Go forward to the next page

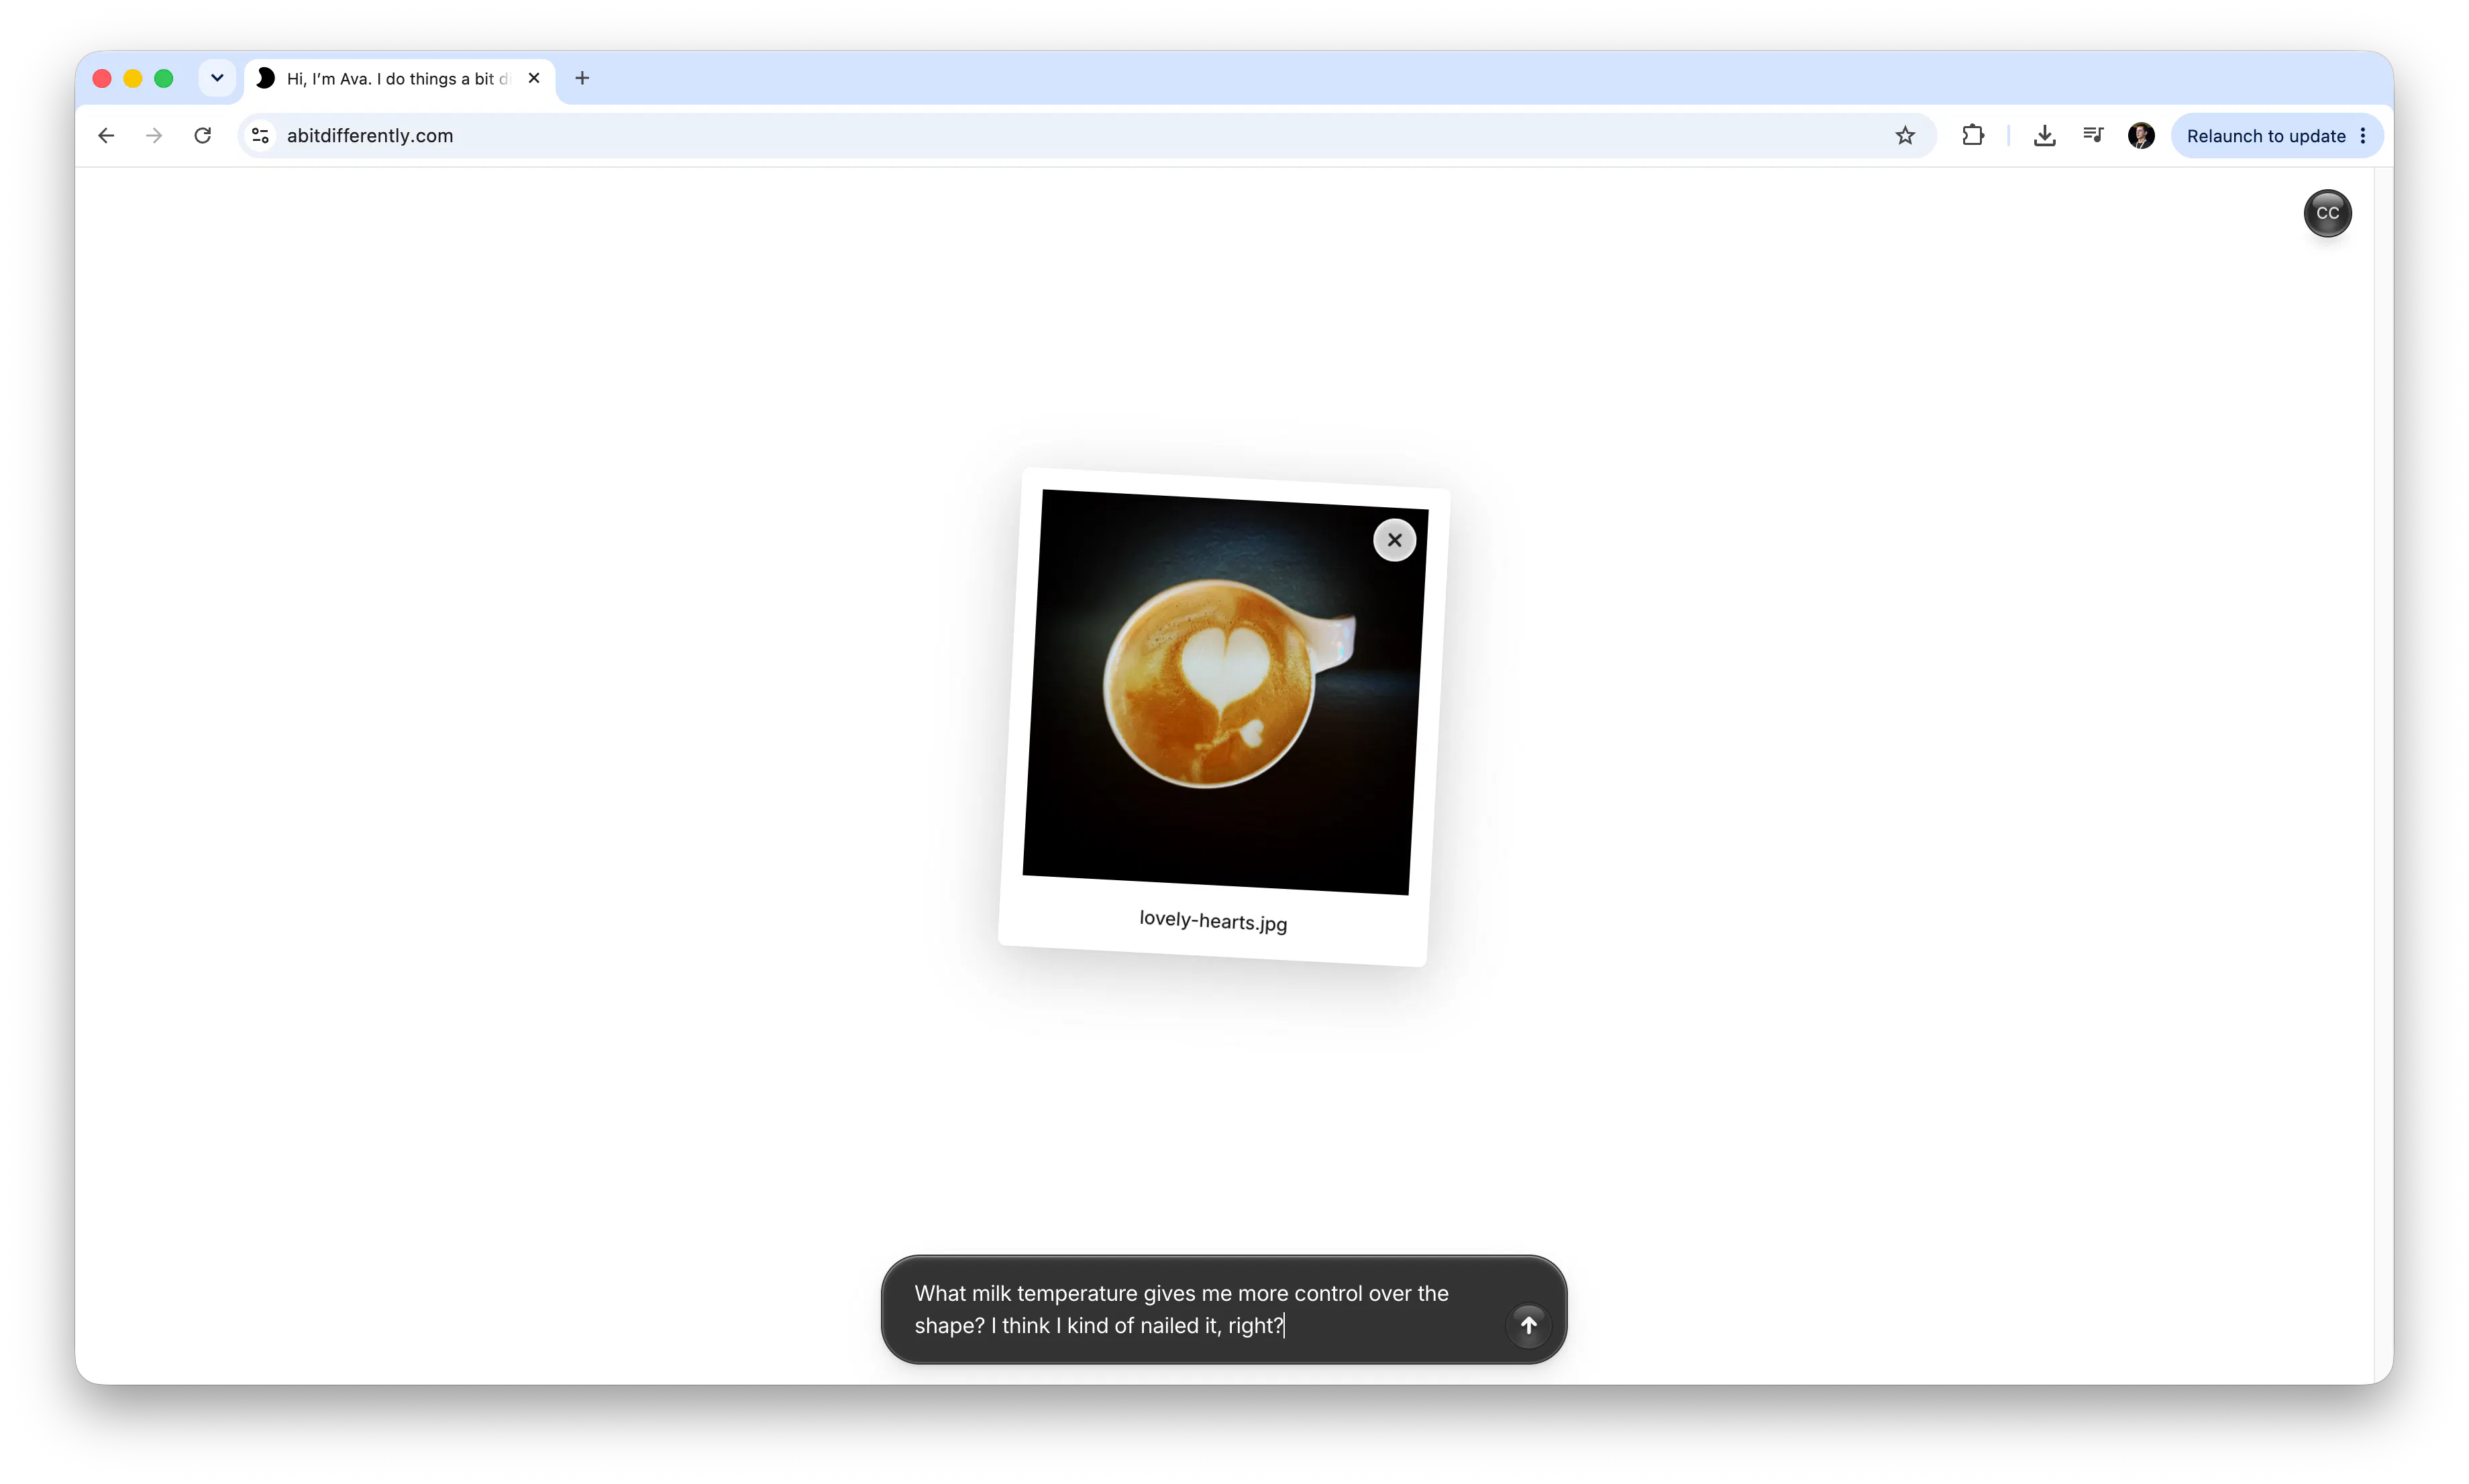pos(154,135)
